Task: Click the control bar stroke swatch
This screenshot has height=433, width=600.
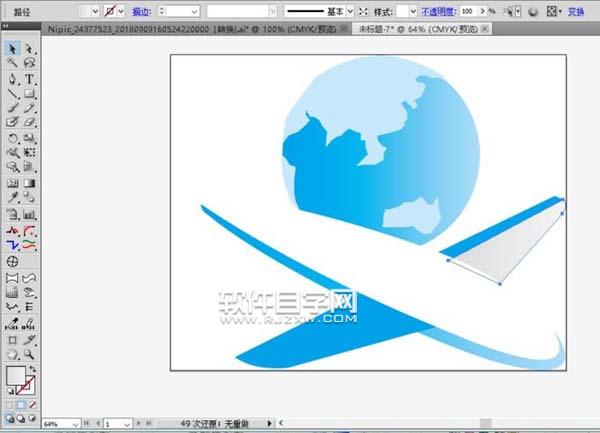Action: (110, 11)
